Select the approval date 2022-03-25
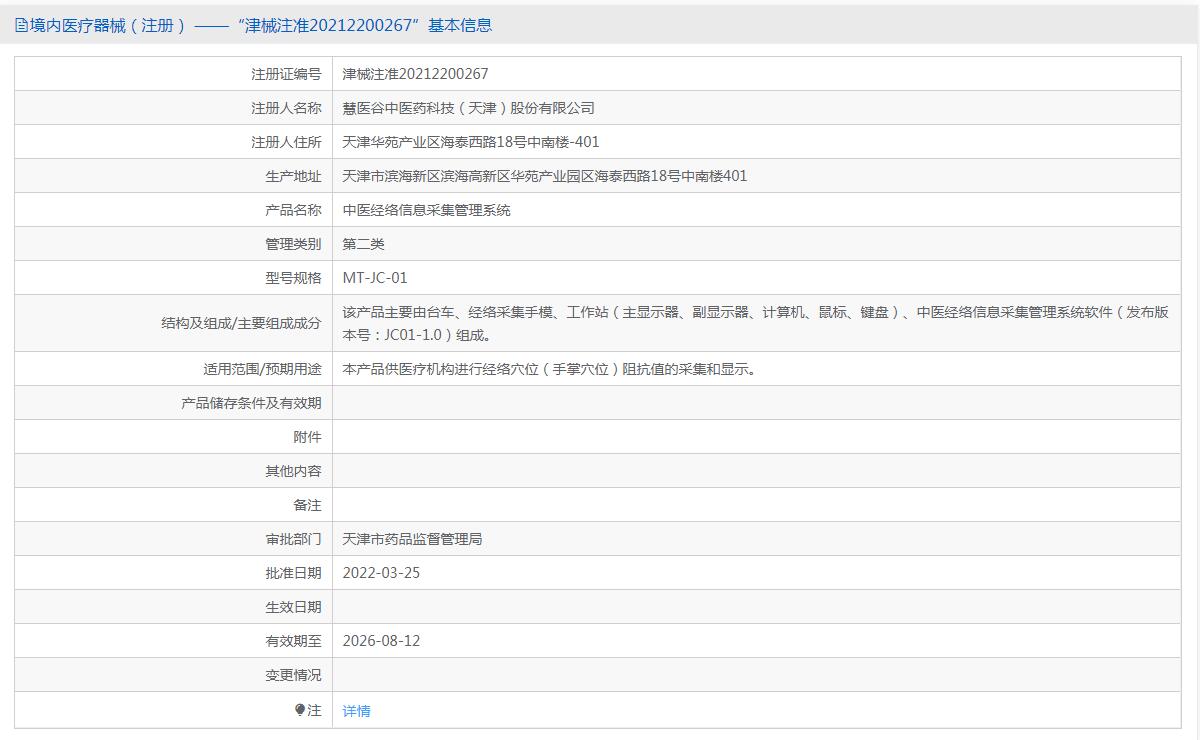Viewport: 1200px width, 740px height. (x=381, y=573)
